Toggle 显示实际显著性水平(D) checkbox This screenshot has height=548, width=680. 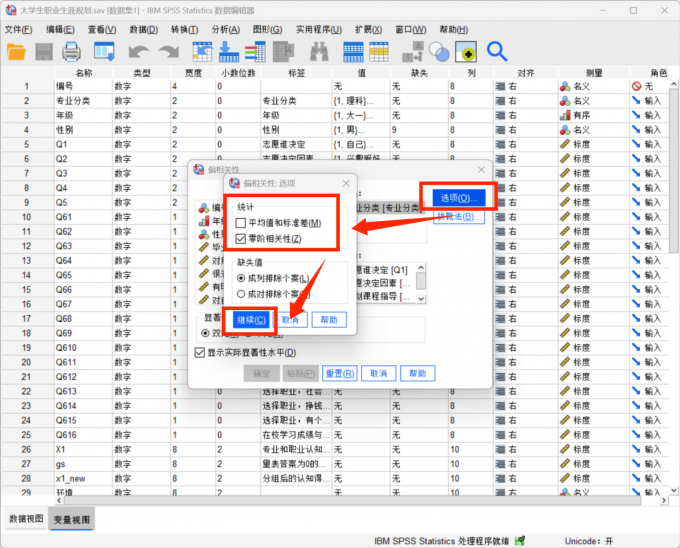click(199, 352)
